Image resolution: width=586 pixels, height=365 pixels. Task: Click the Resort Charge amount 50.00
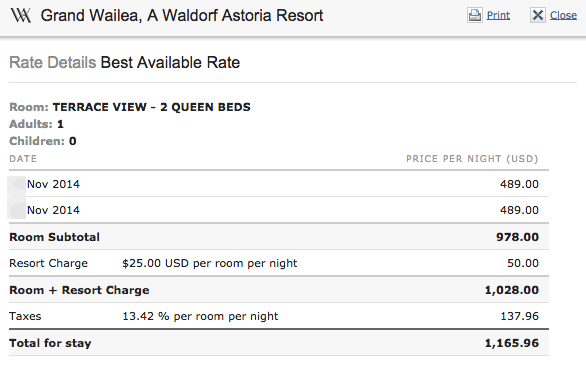pyautogui.click(x=523, y=263)
